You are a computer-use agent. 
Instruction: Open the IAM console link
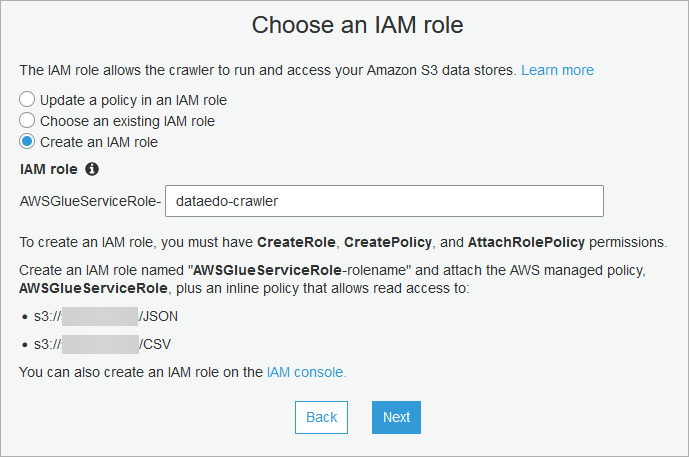click(306, 372)
